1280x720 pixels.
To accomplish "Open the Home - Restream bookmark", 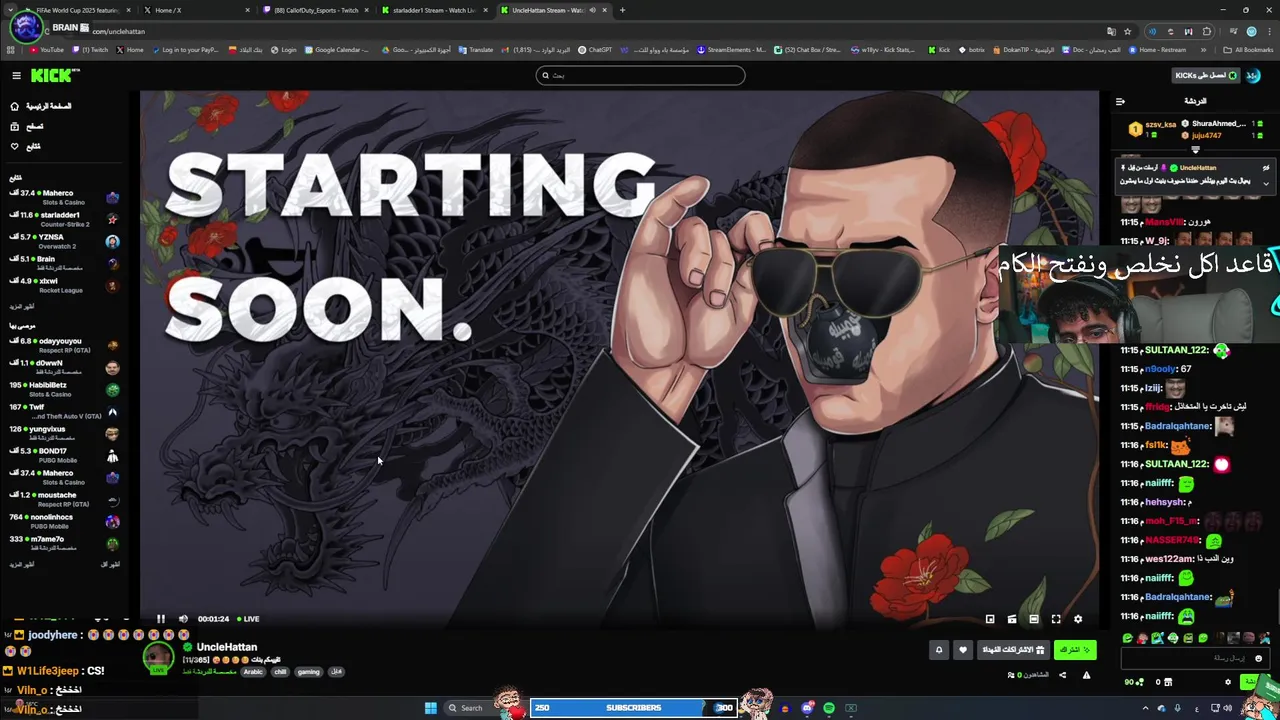I will click(x=1157, y=50).
